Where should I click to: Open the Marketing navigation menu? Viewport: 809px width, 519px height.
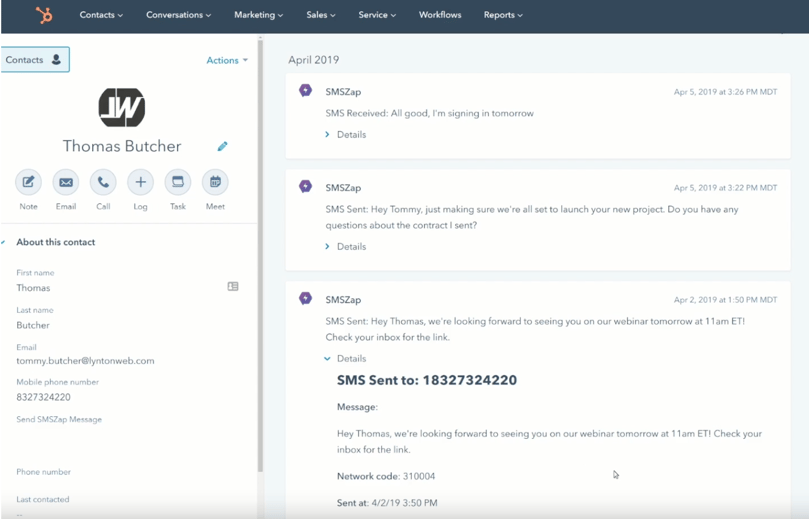(x=258, y=15)
